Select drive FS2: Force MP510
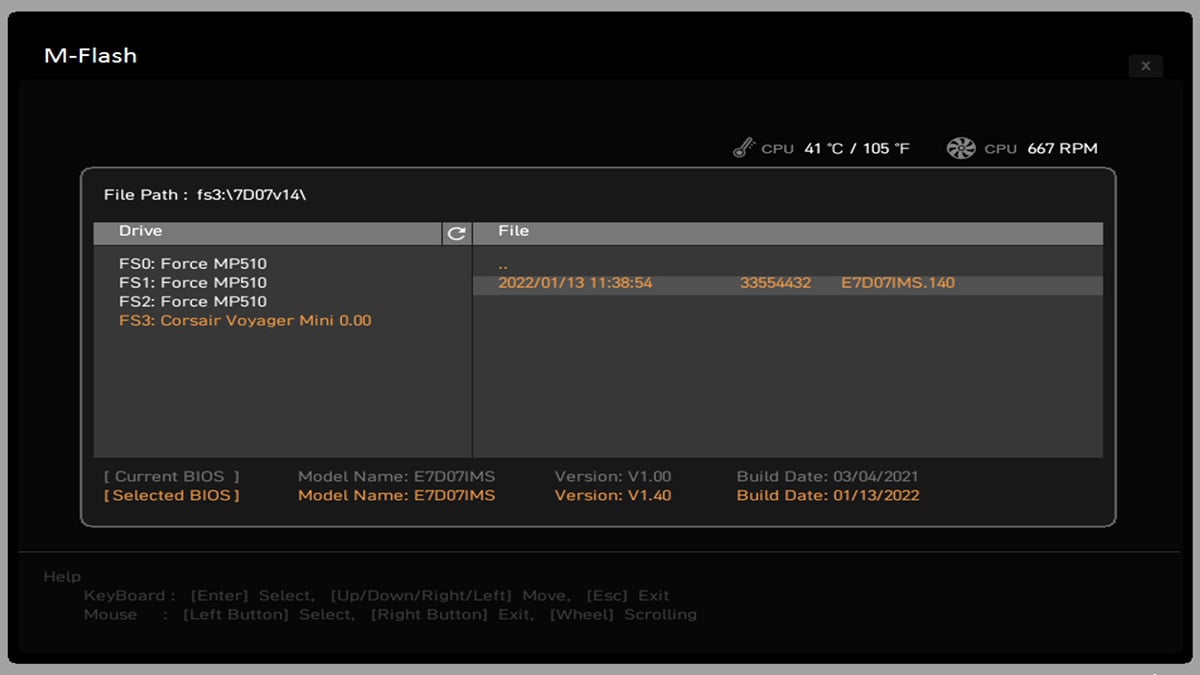This screenshot has height=675, width=1200. 193,302
